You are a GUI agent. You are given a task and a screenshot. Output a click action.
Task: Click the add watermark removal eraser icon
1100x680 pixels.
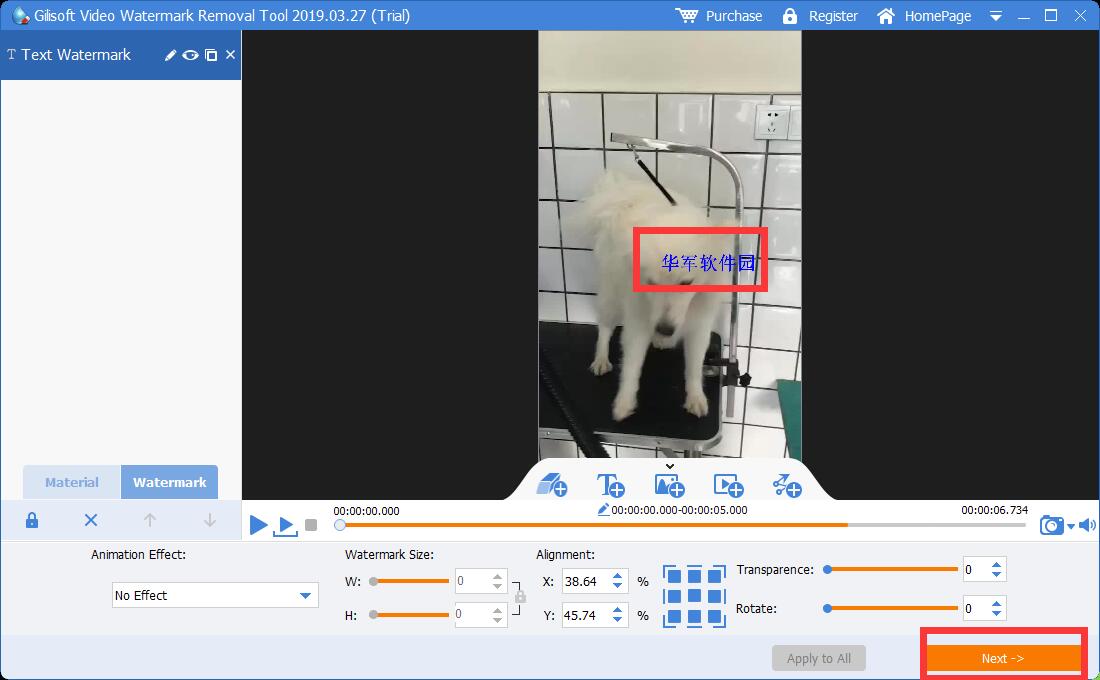(x=551, y=485)
